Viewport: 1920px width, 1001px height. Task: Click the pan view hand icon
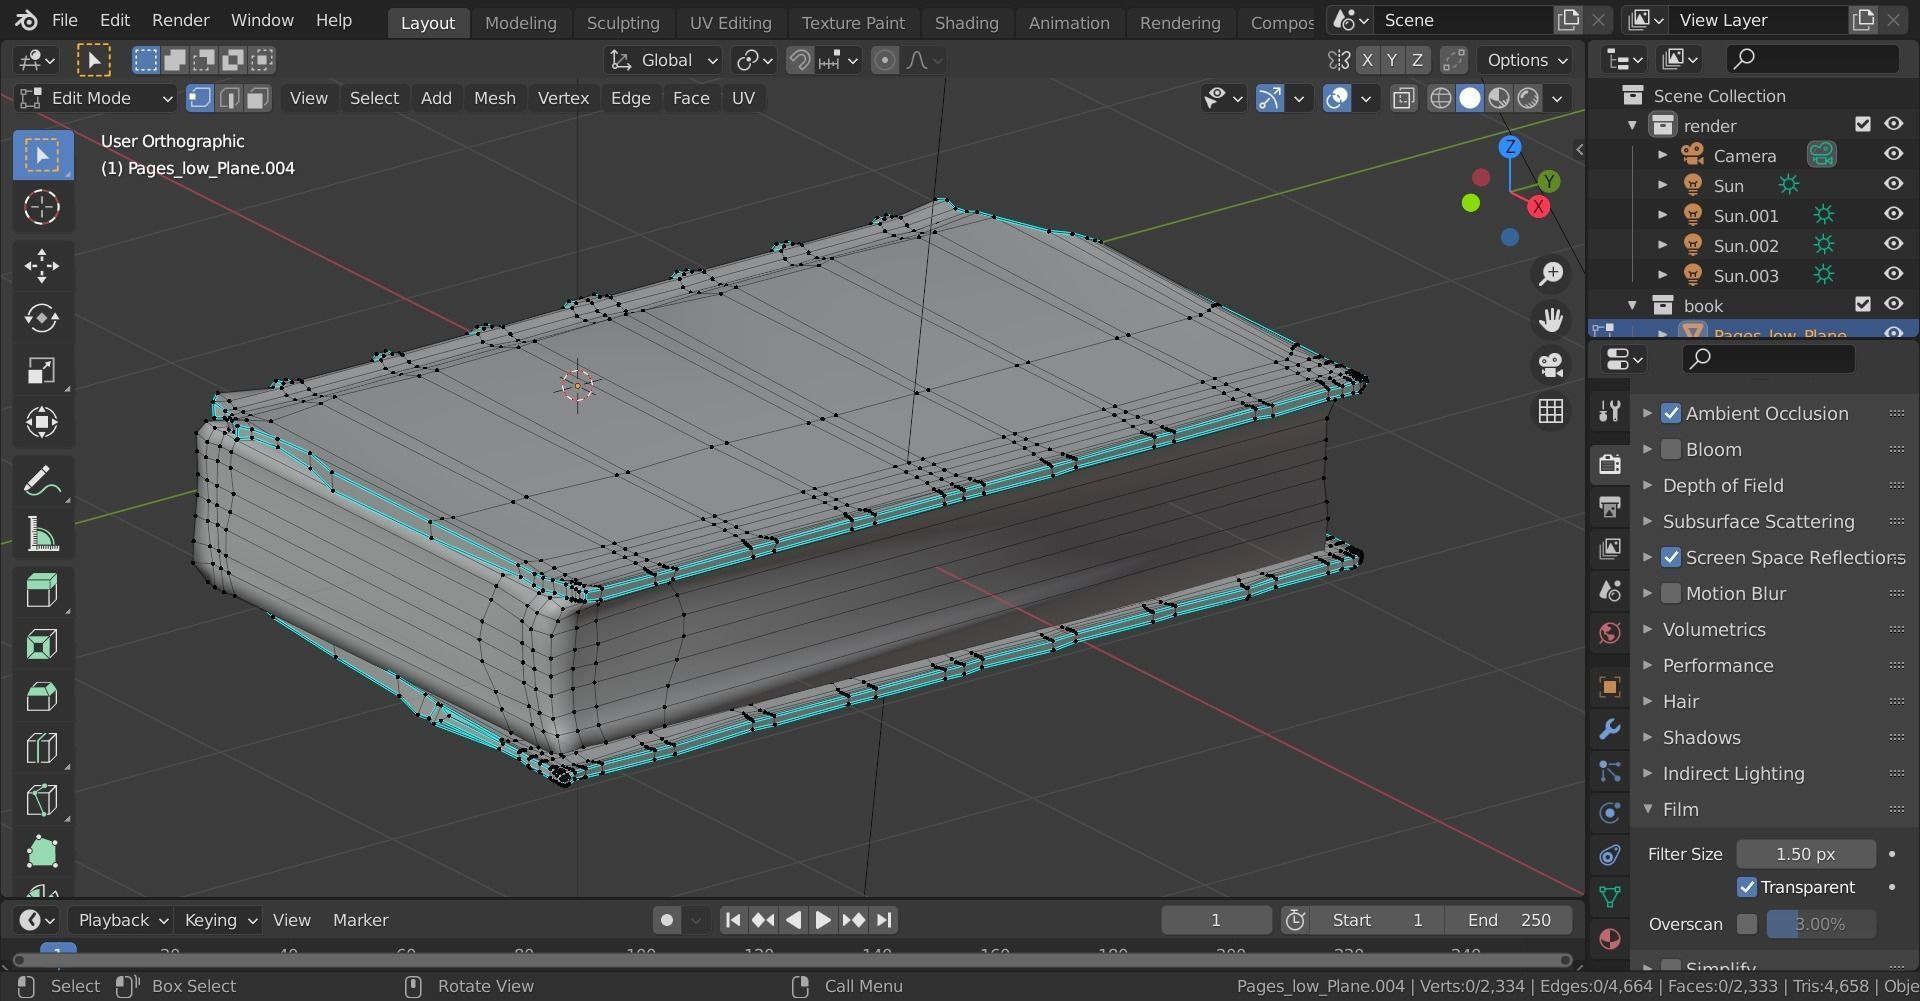pyautogui.click(x=1551, y=320)
